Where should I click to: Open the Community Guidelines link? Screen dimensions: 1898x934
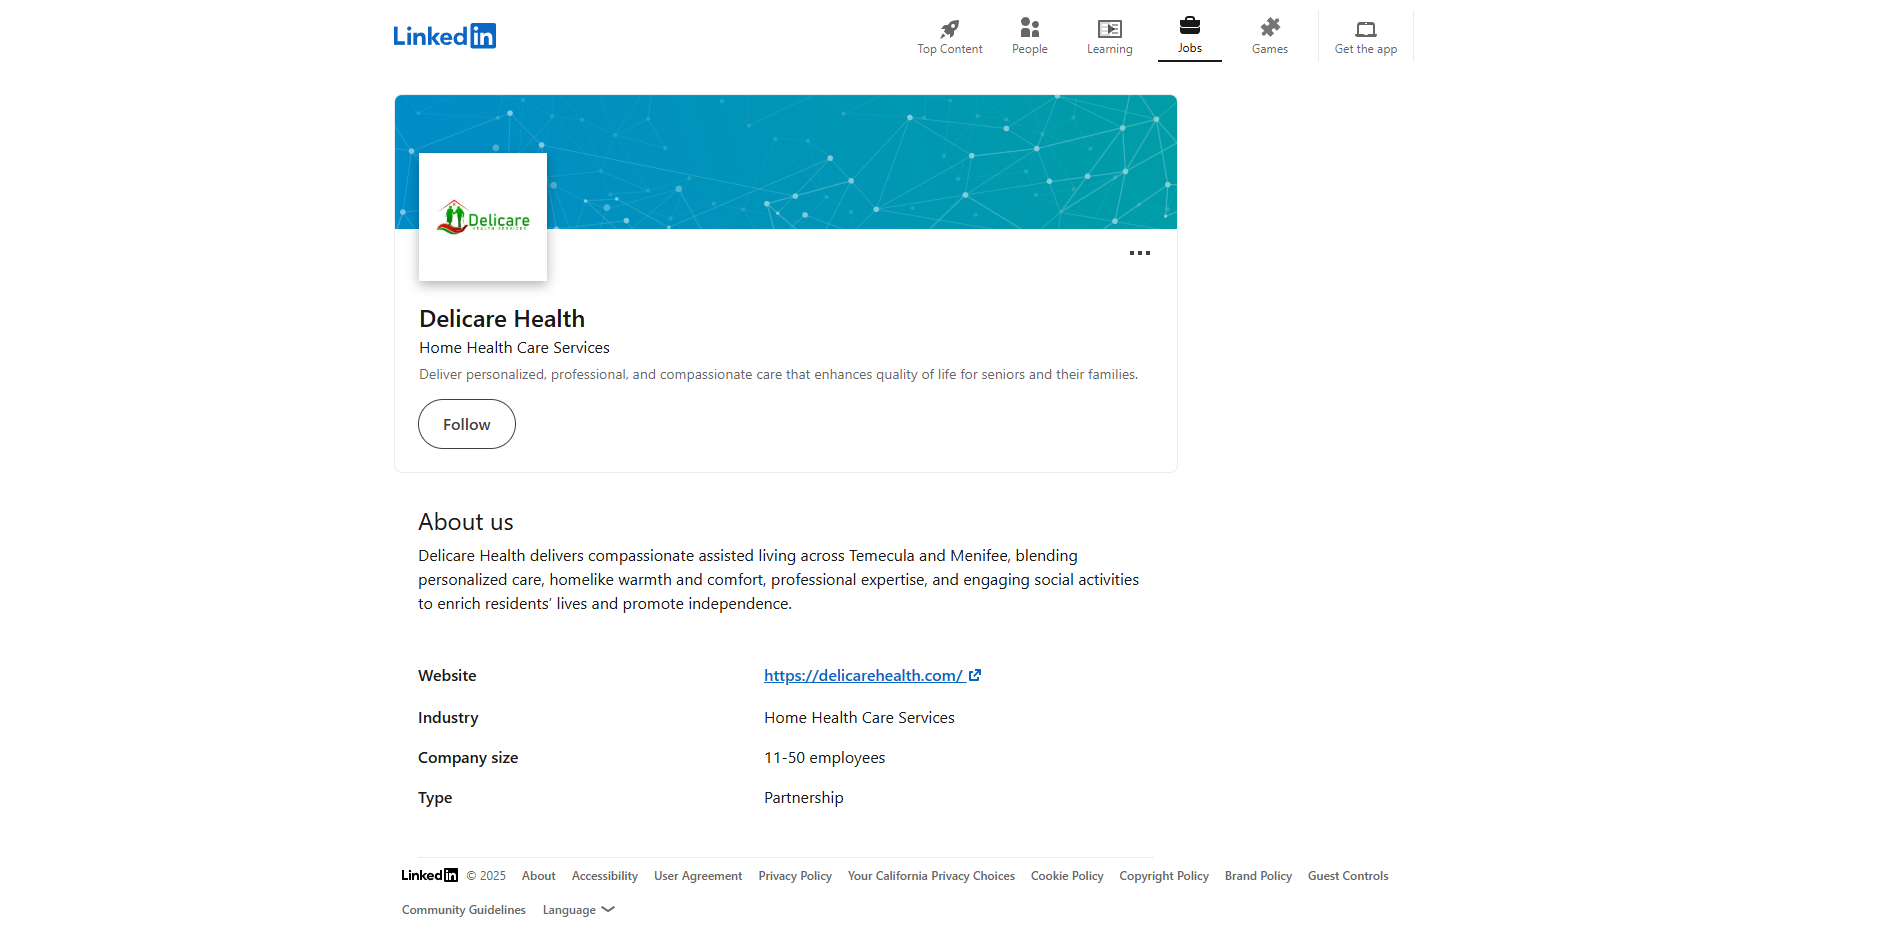(x=464, y=910)
